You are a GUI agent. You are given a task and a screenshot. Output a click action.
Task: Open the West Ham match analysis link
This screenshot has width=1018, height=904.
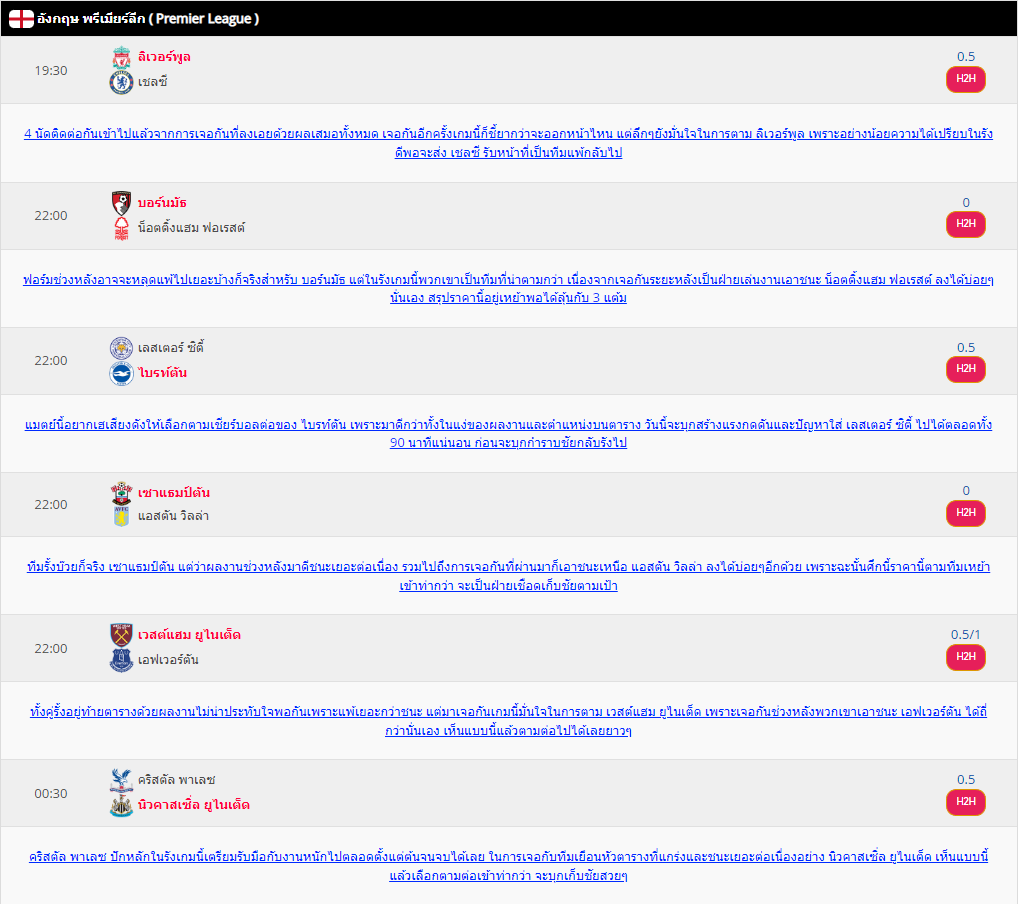[508, 721]
